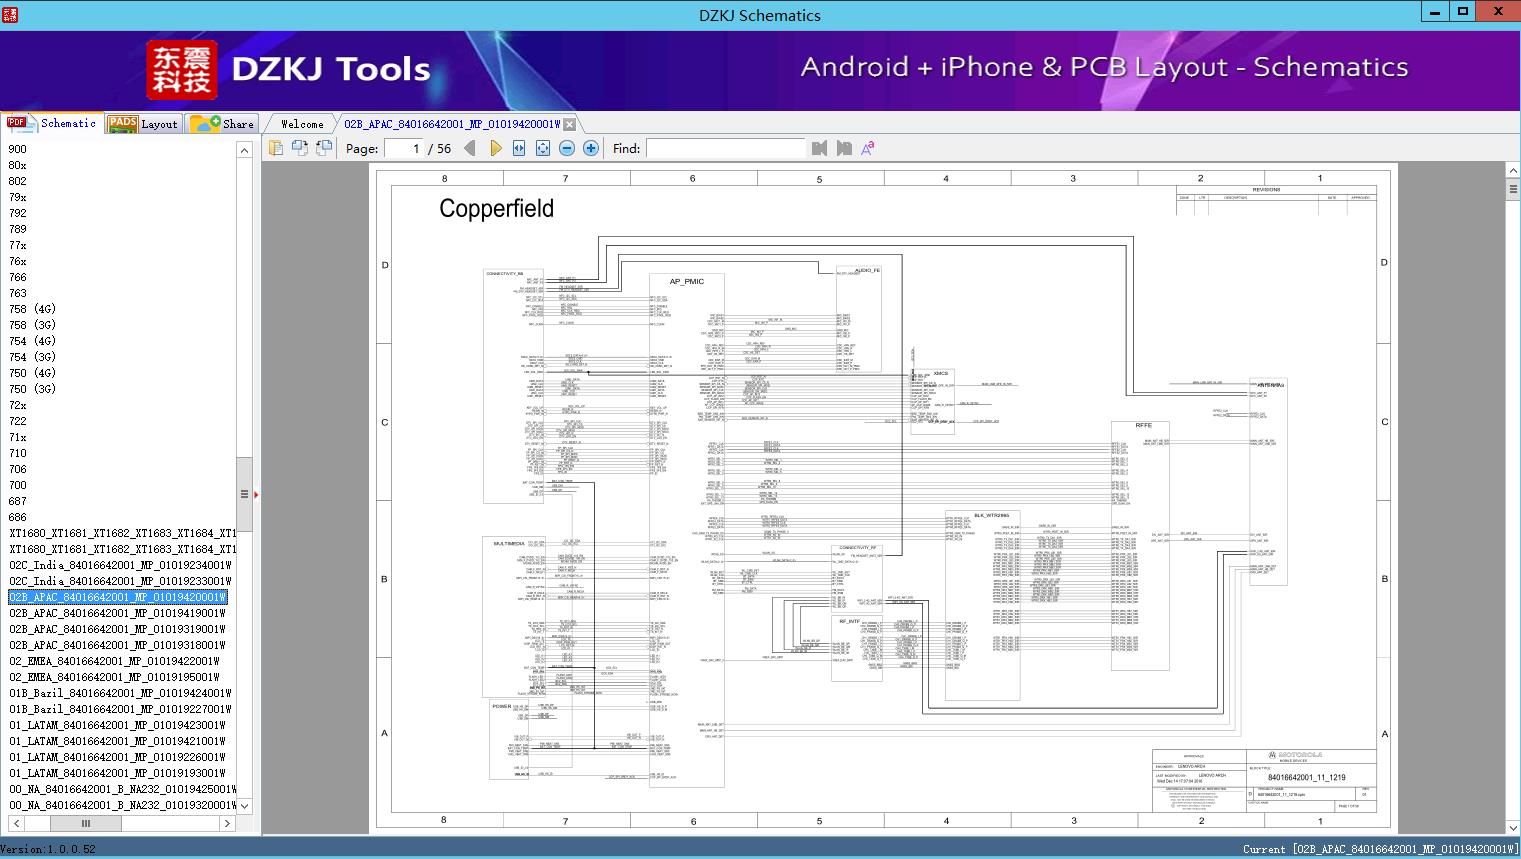Fit the page to width

click(x=519, y=148)
